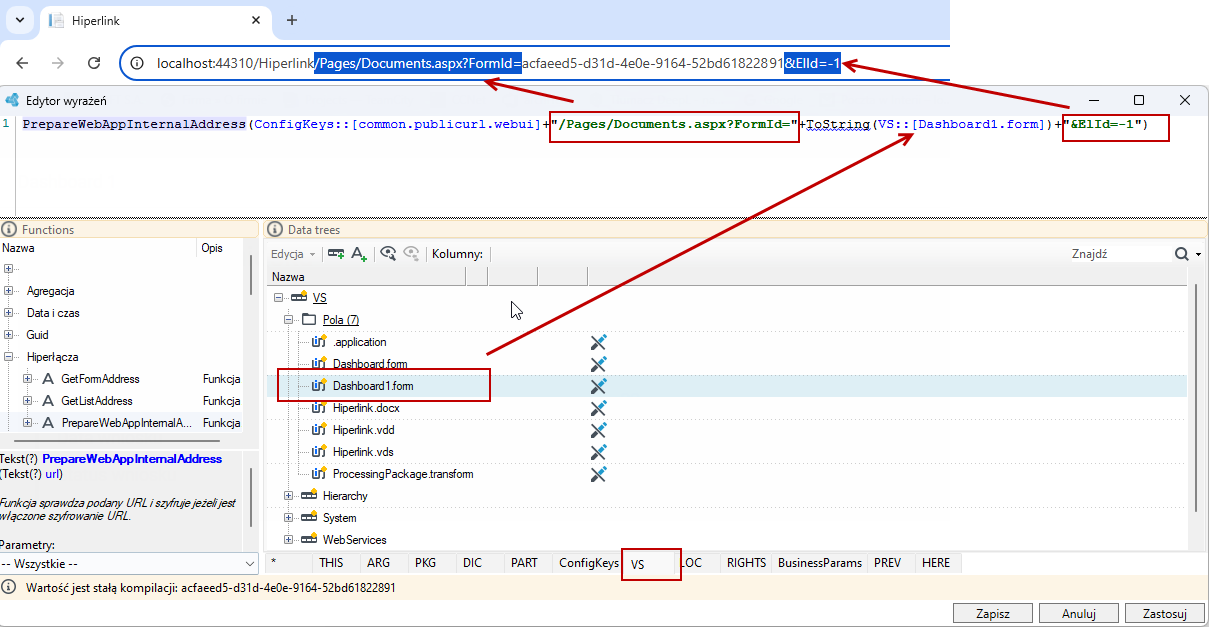Collapse the Hiperłącza function group
The image size is (1213, 633).
coord(9,357)
